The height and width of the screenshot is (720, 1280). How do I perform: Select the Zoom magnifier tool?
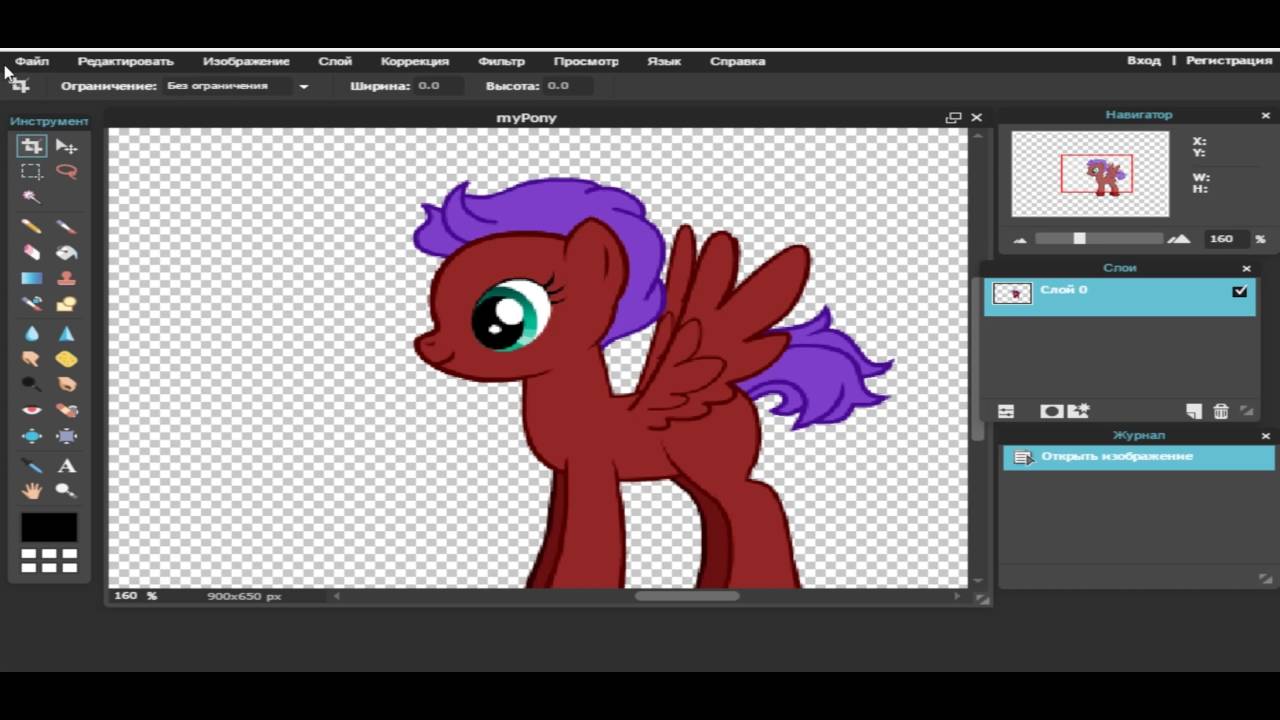66,491
